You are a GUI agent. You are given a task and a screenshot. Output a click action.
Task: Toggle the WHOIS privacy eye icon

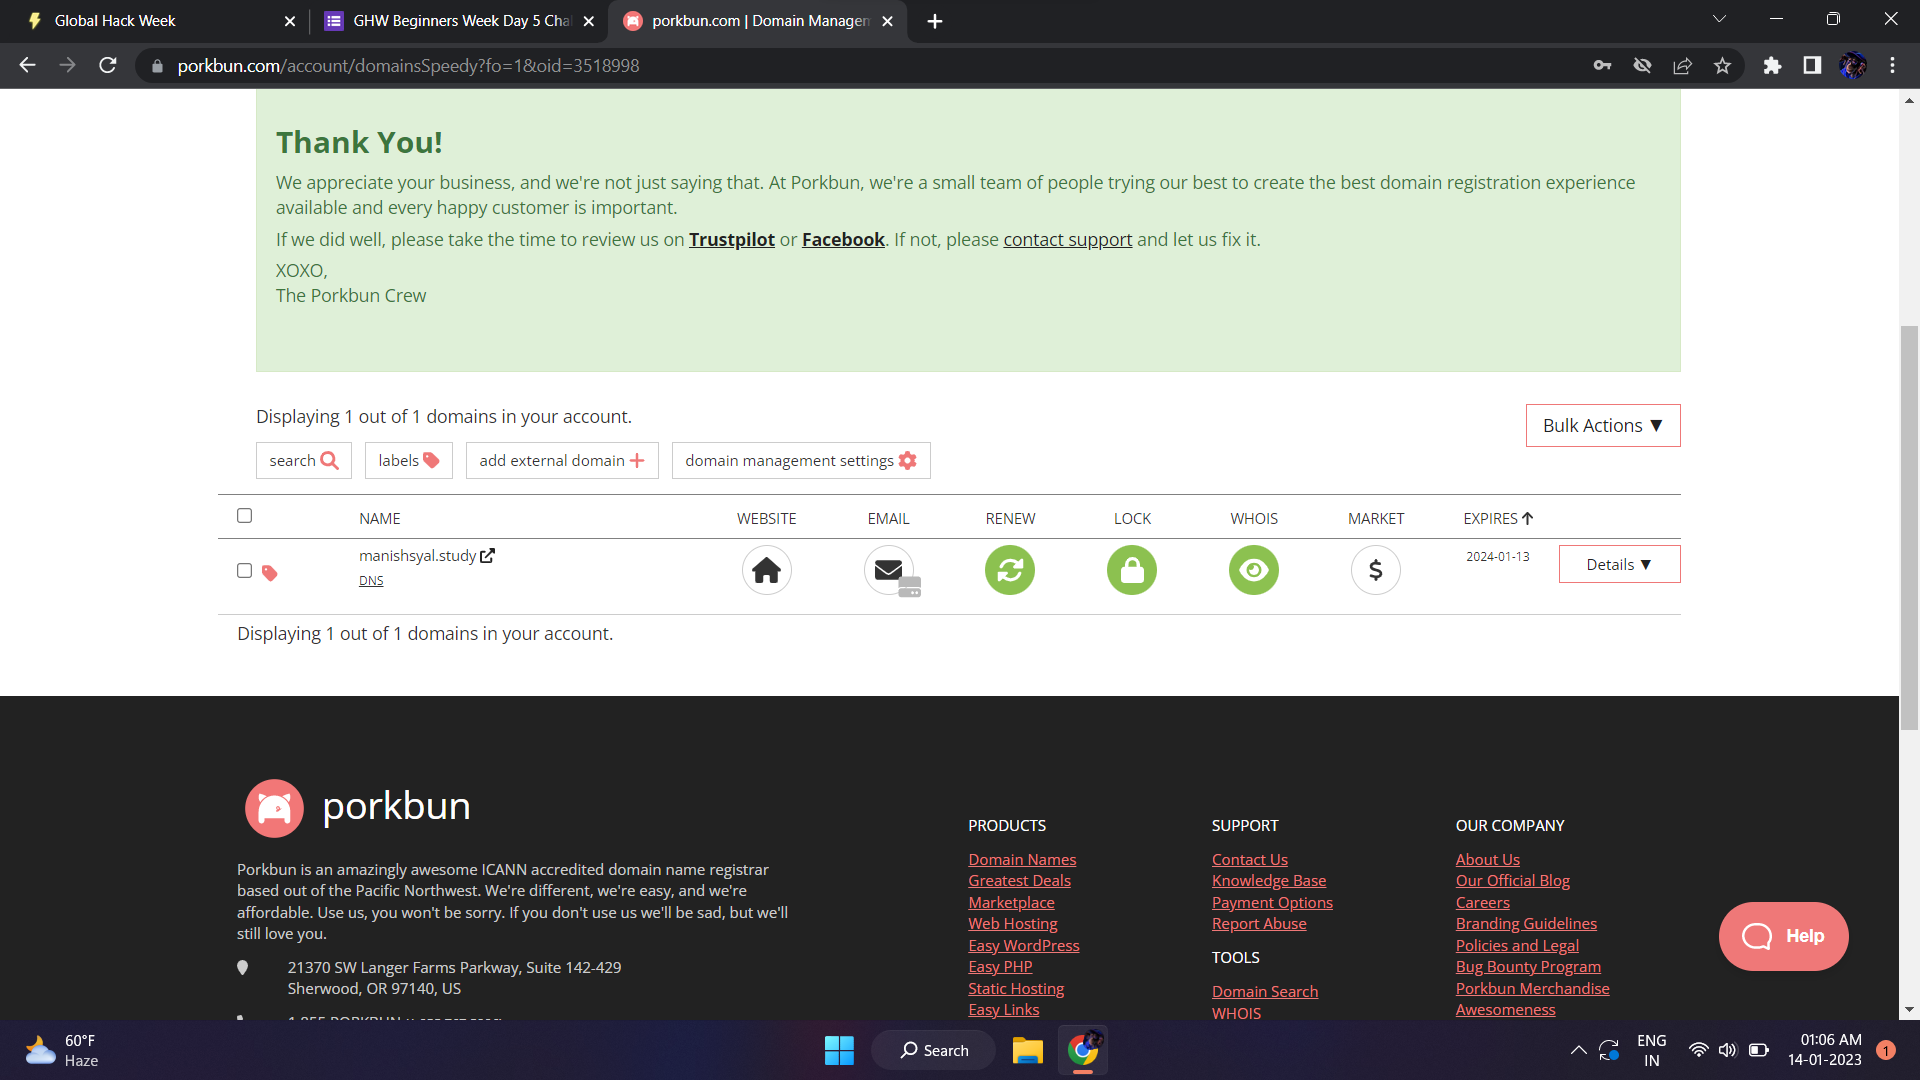click(1253, 570)
